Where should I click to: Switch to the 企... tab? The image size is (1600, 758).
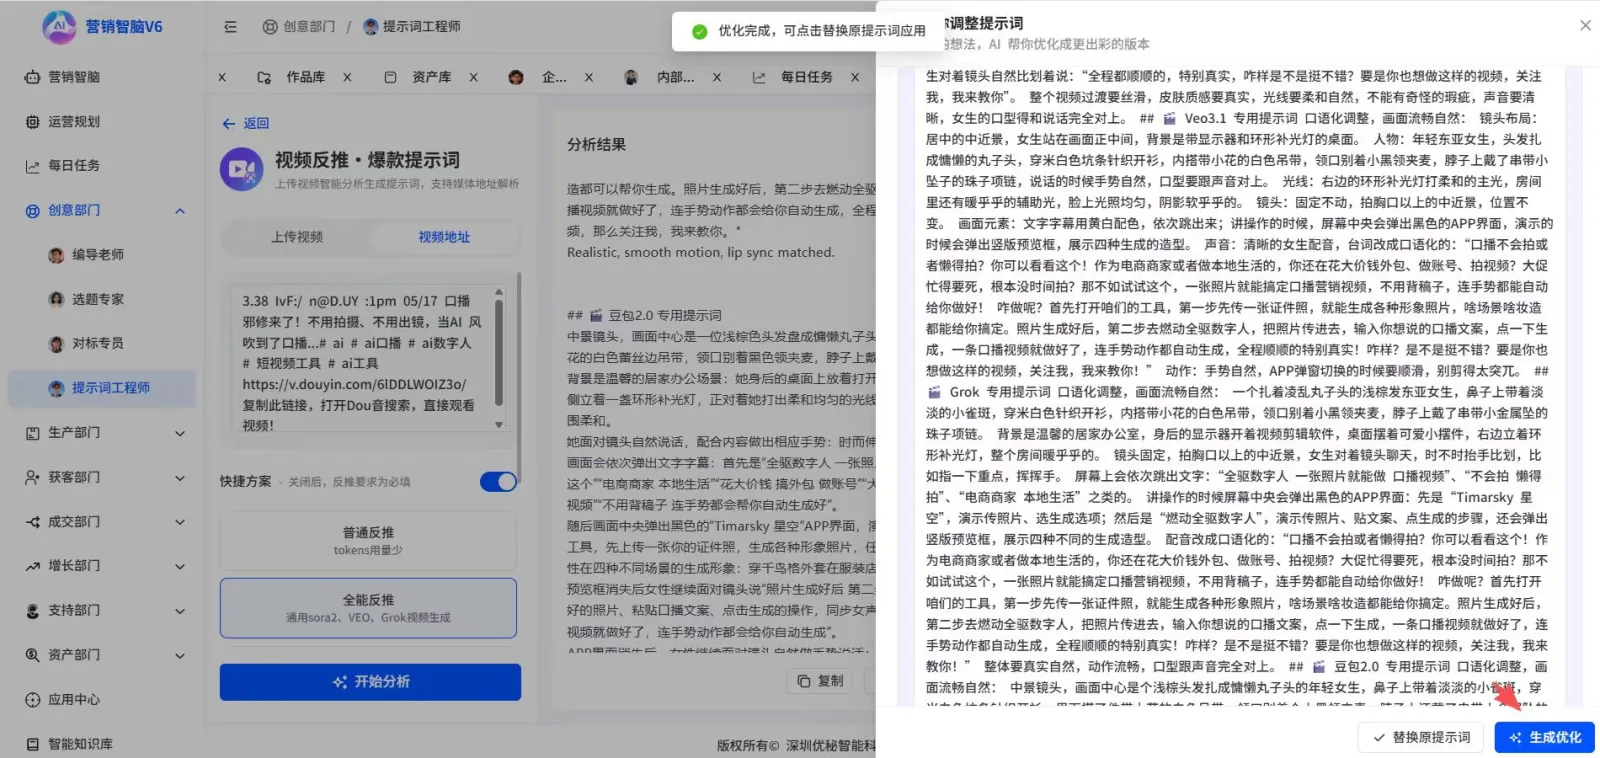click(x=554, y=77)
